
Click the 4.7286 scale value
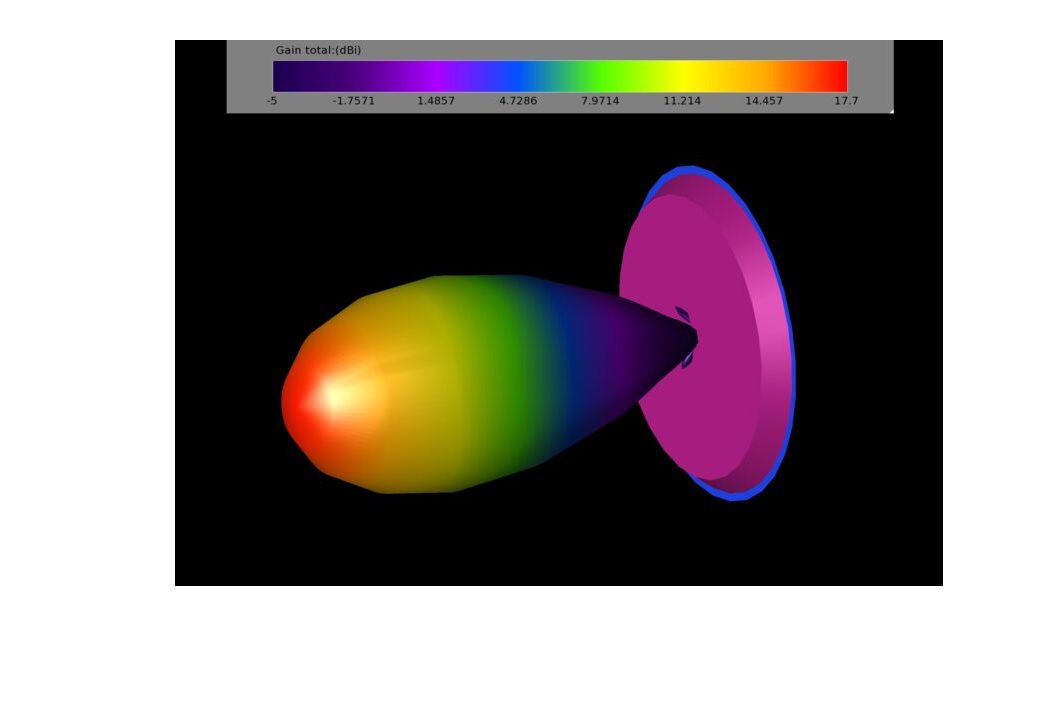click(518, 101)
